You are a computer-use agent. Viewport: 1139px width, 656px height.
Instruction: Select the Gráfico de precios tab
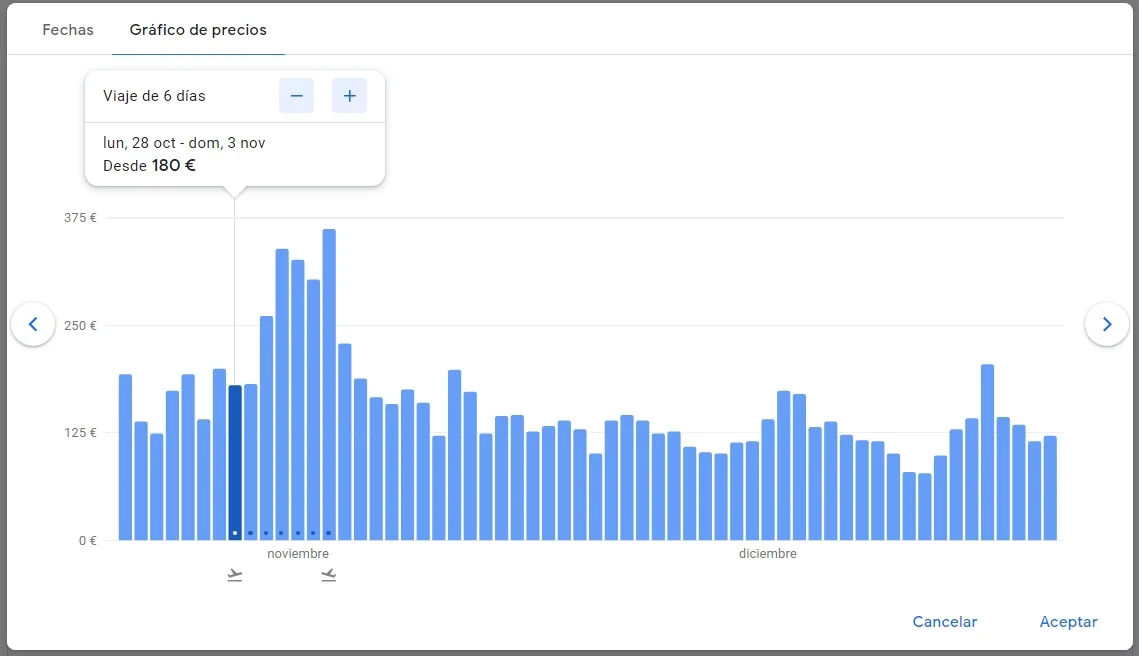pos(198,30)
